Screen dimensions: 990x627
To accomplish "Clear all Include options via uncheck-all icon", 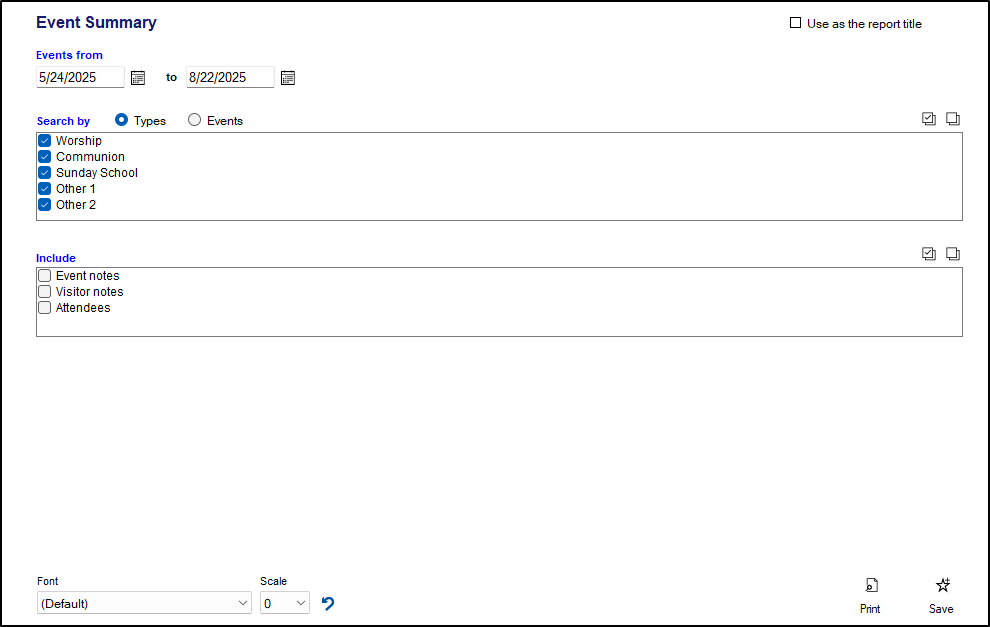I will point(952,253).
